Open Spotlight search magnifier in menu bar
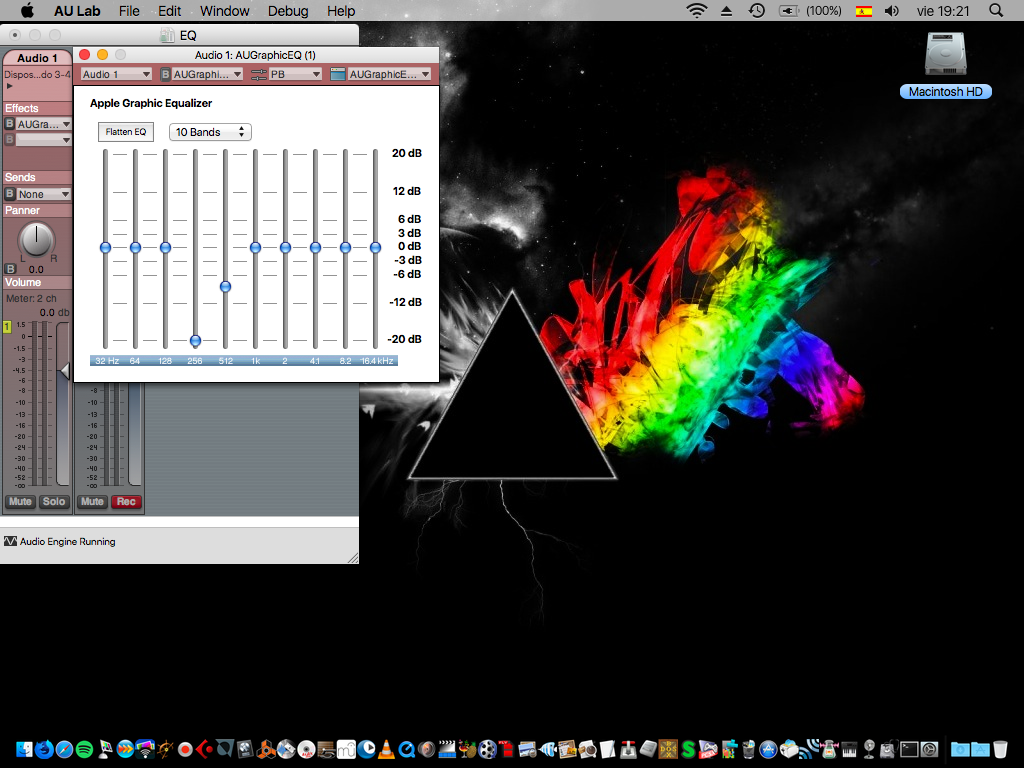 click(995, 11)
